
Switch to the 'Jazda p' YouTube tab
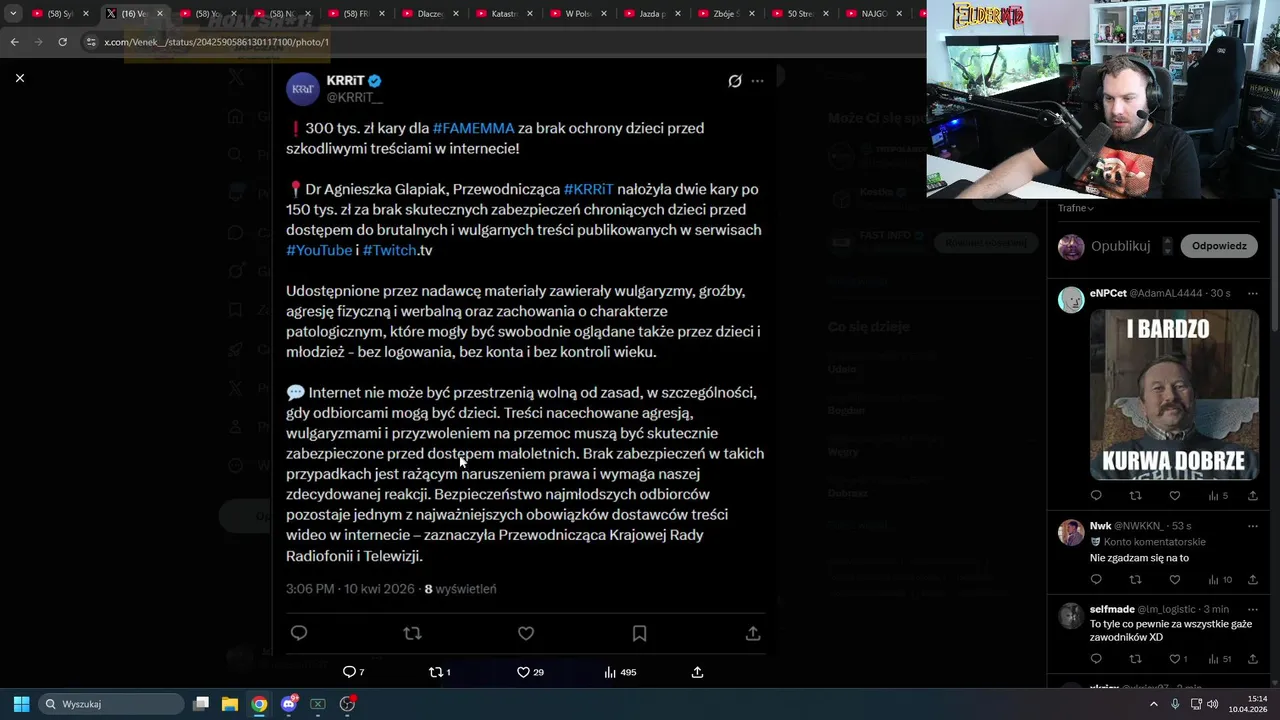[652, 14]
